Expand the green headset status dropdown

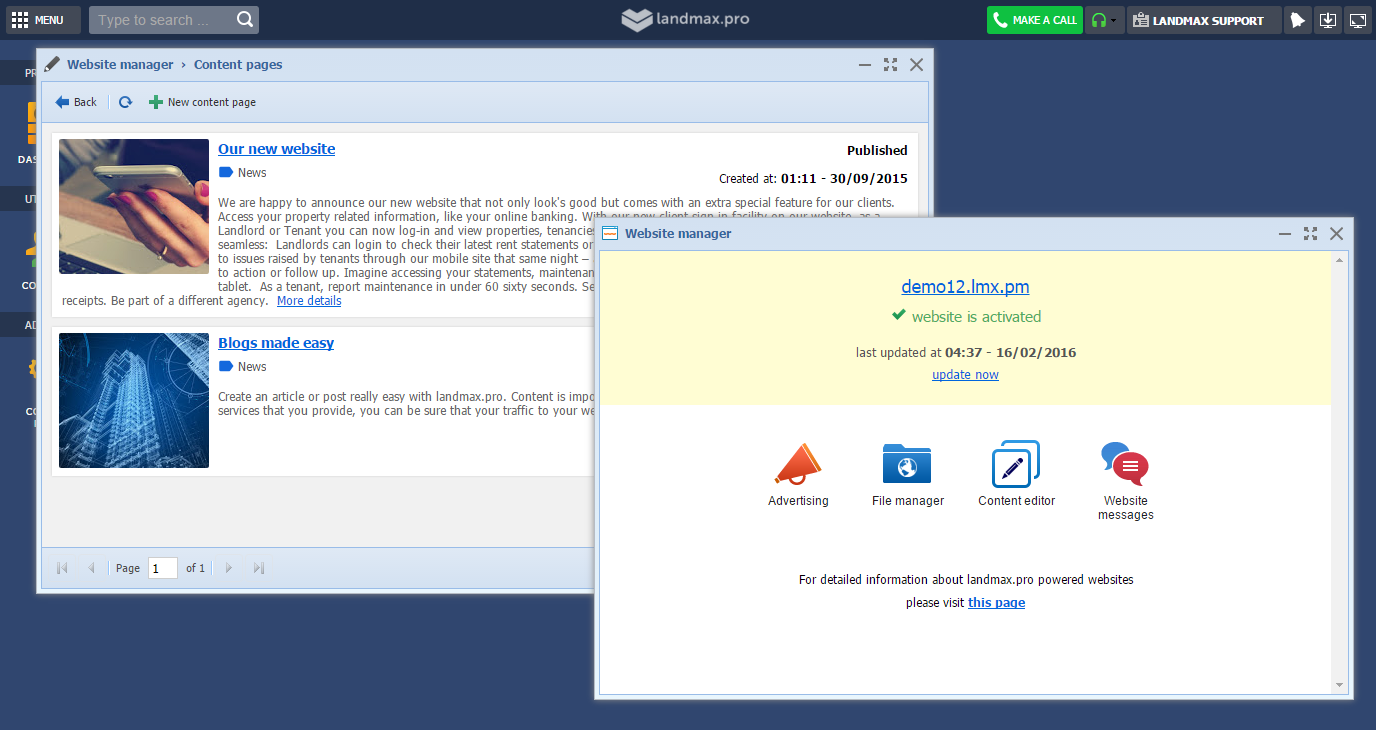(x=1104, y=20)
